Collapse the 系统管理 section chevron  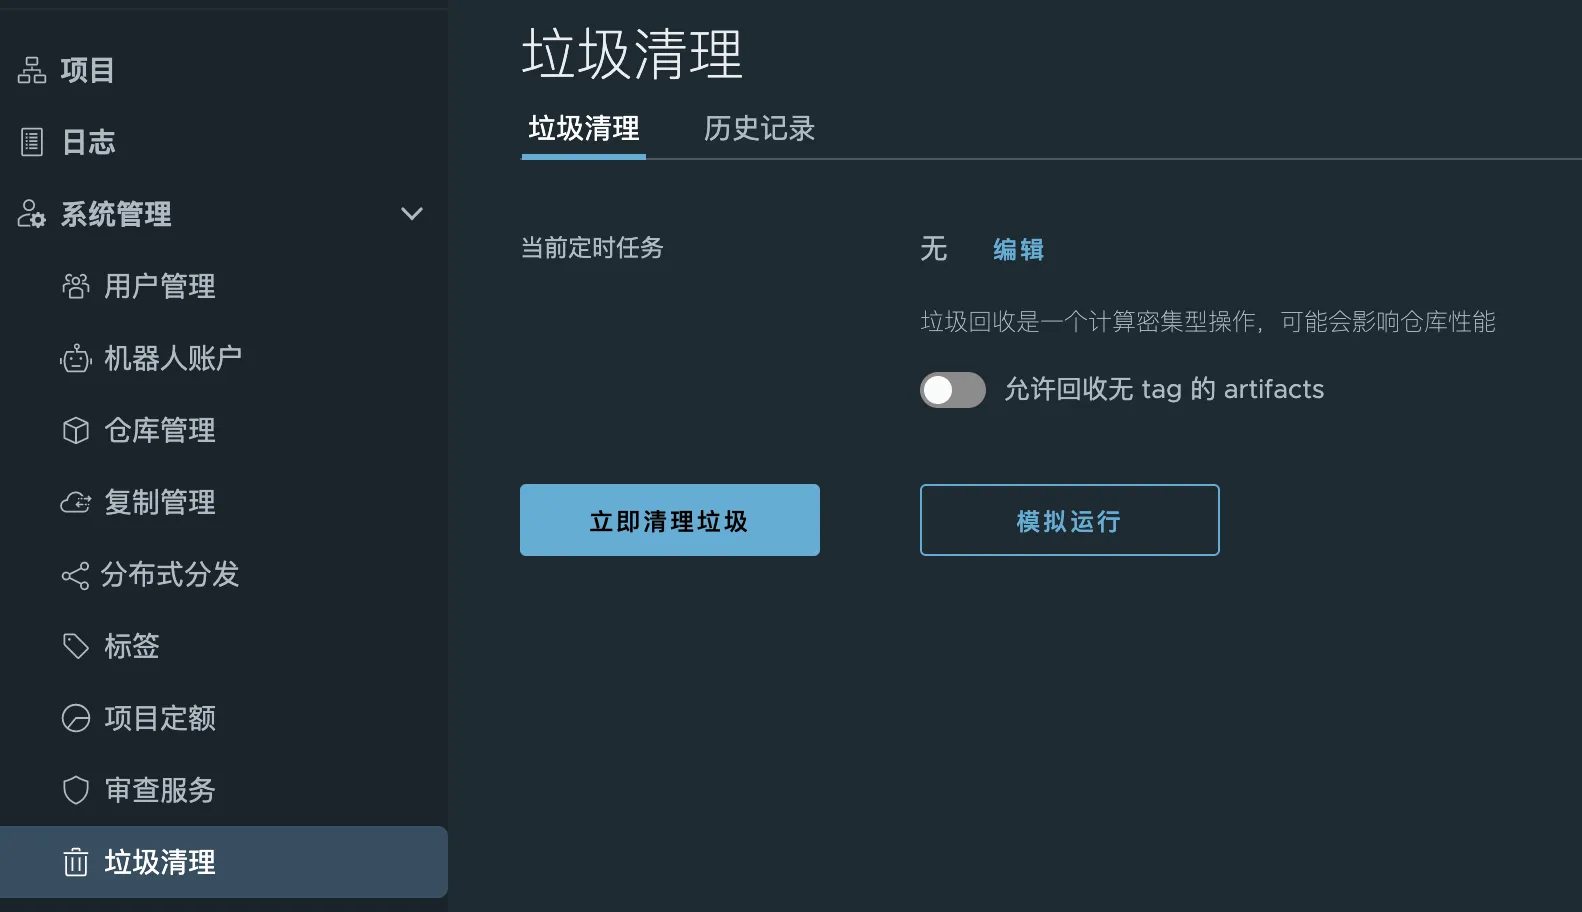(x=412, y=213)
